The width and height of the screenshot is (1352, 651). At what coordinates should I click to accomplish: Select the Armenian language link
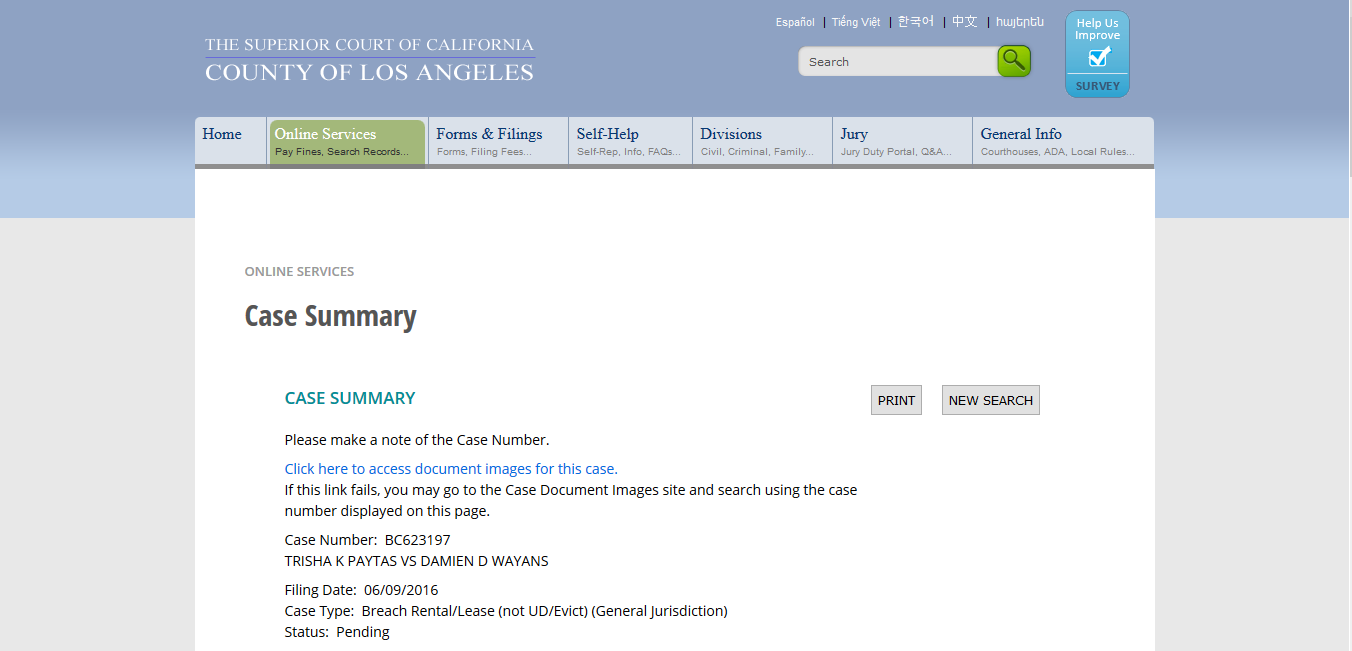(1019, 22)
